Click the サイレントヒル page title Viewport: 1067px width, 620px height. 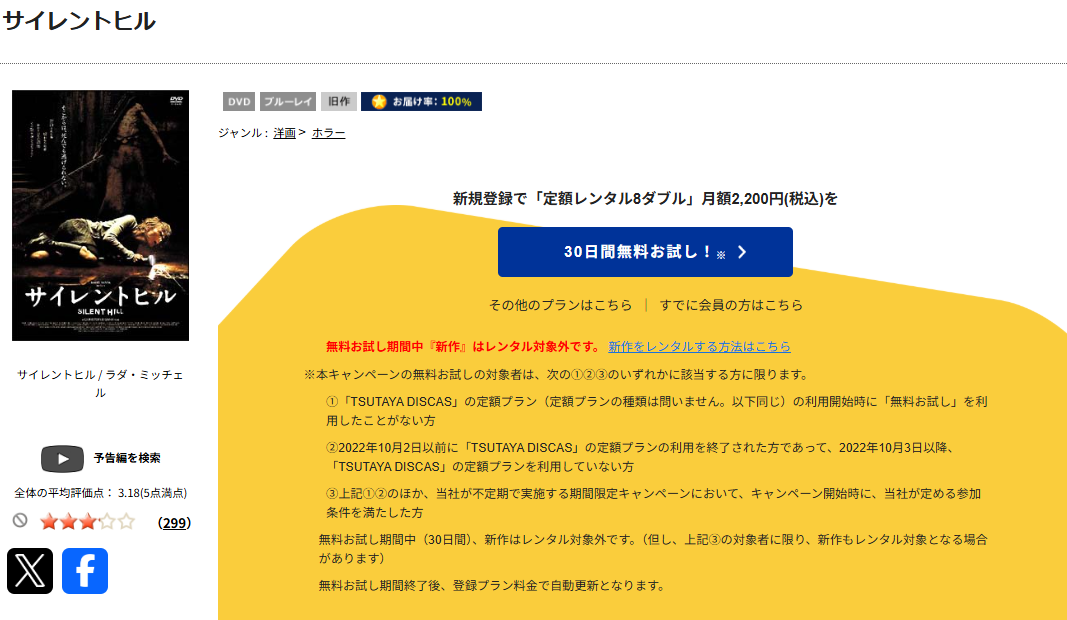pos(80,21)
